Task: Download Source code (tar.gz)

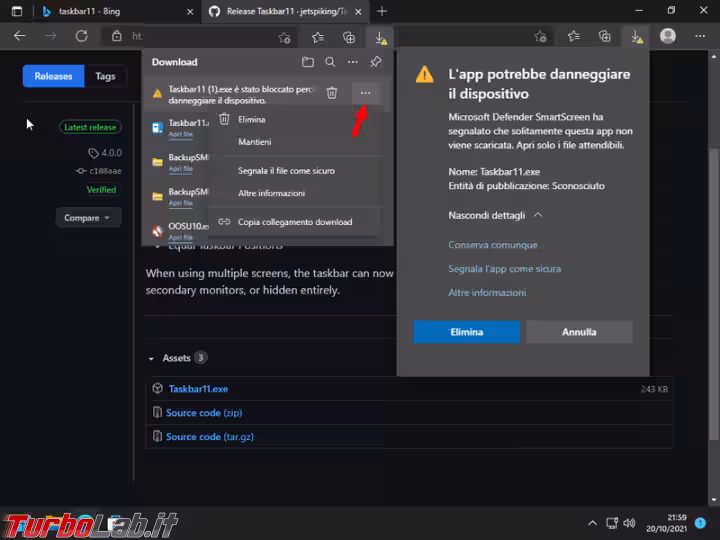Action: tap(209, 437)
